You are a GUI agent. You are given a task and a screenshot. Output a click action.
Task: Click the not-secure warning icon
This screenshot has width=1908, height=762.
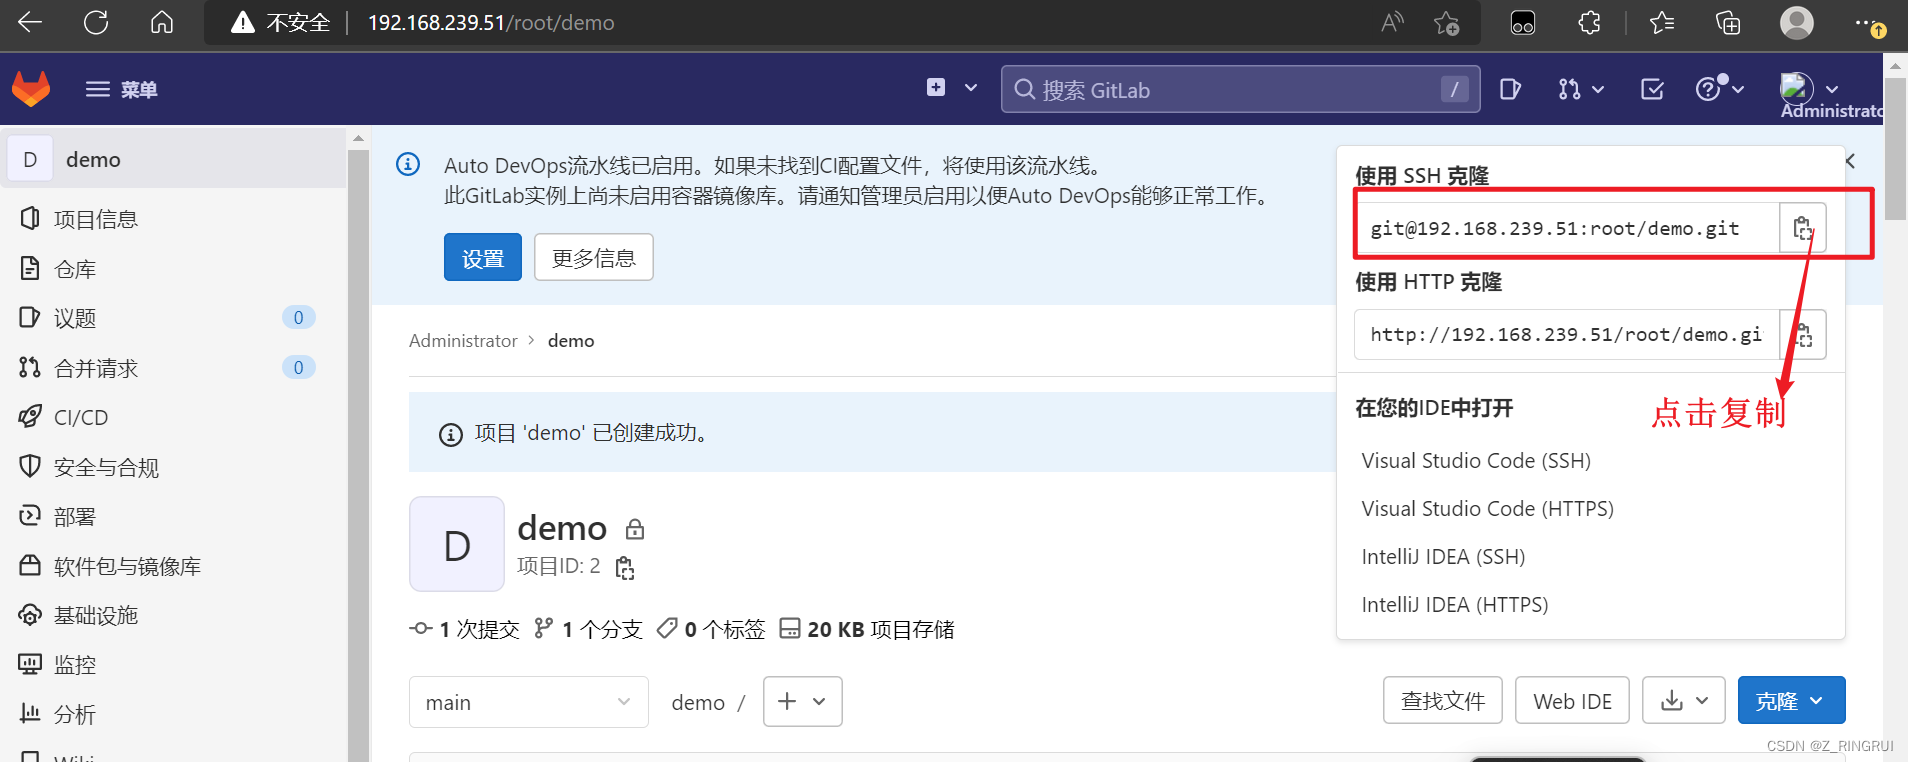coord(242,22)
